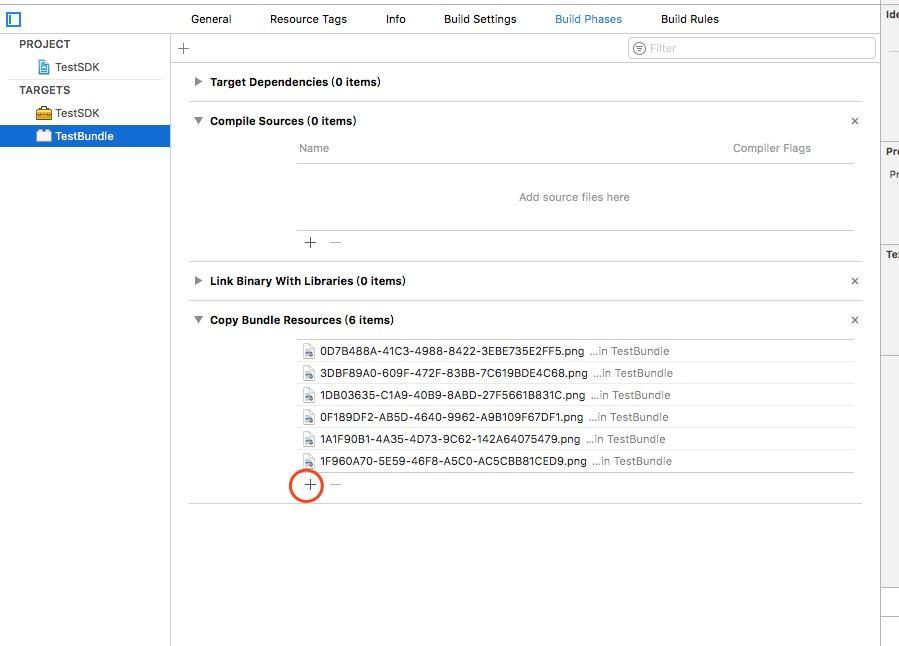Remove selected file from Compile Sources
Viewport: 899px width, 646px height.
335,242
